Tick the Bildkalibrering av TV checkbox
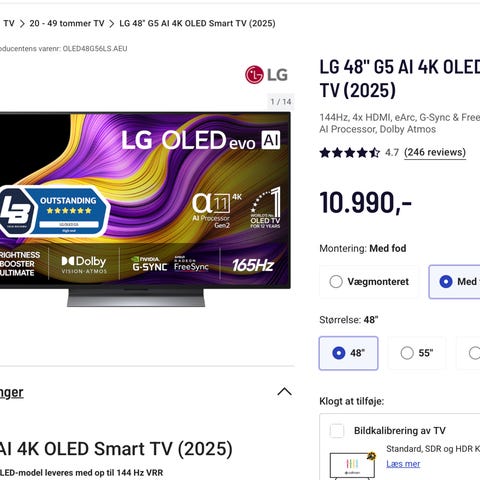 click(x=337, y=430)
